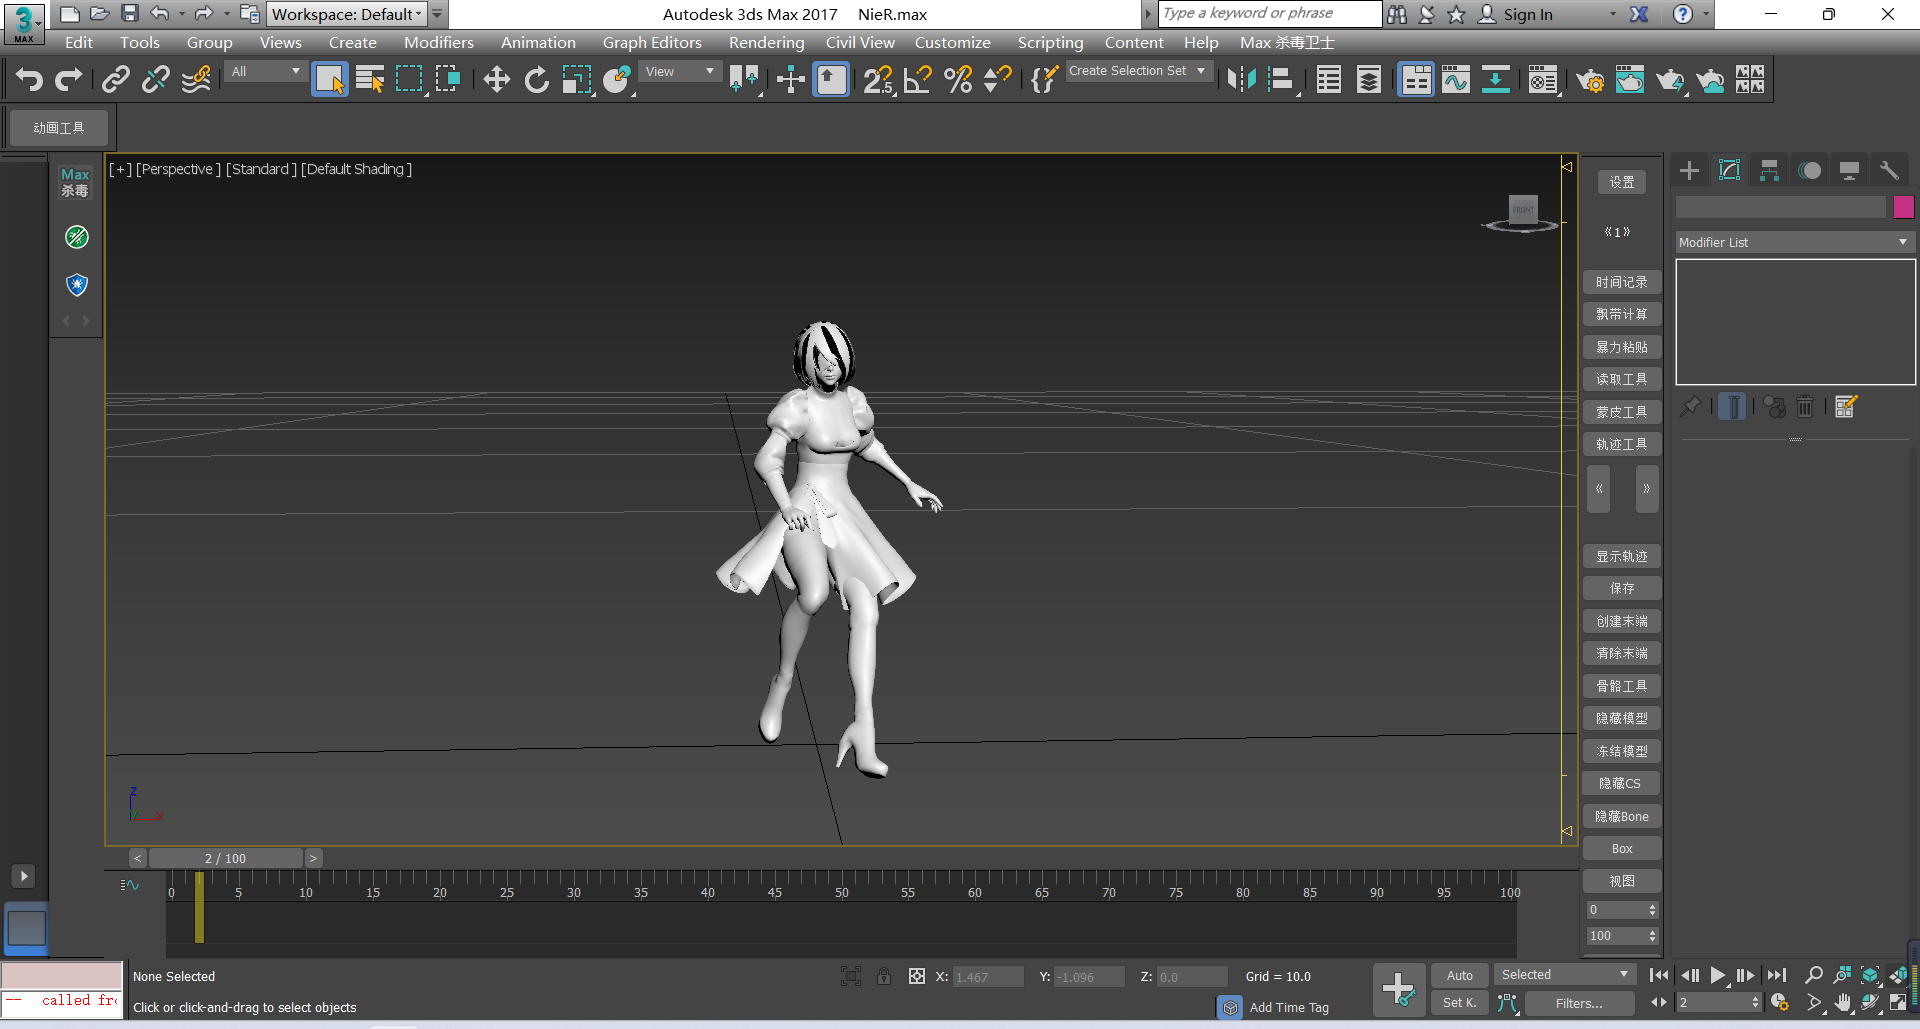Click the Align tool icon
Screen dimensions: 1920x1029
pyautogui.click(x=1282, y=79)
